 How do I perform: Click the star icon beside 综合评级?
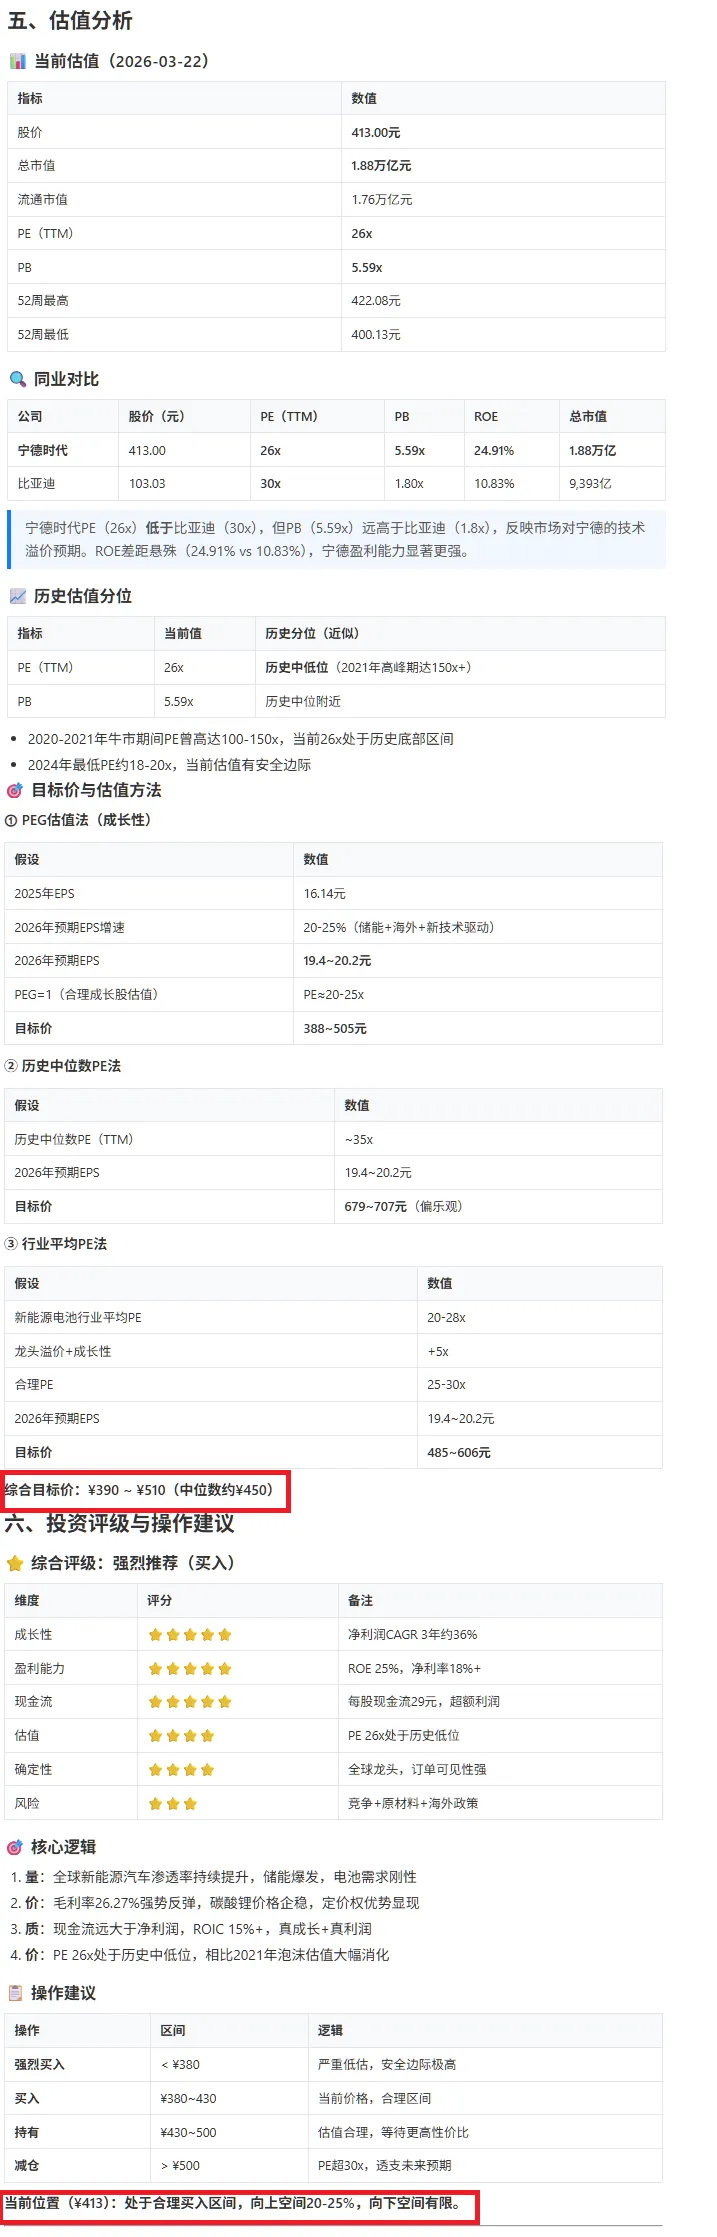[x=15, y=1563]
